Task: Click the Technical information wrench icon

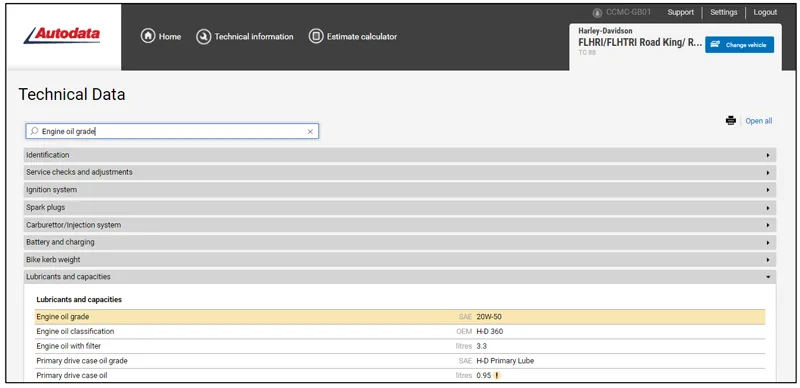Action: pyautogui.click(x=204, y=37)
